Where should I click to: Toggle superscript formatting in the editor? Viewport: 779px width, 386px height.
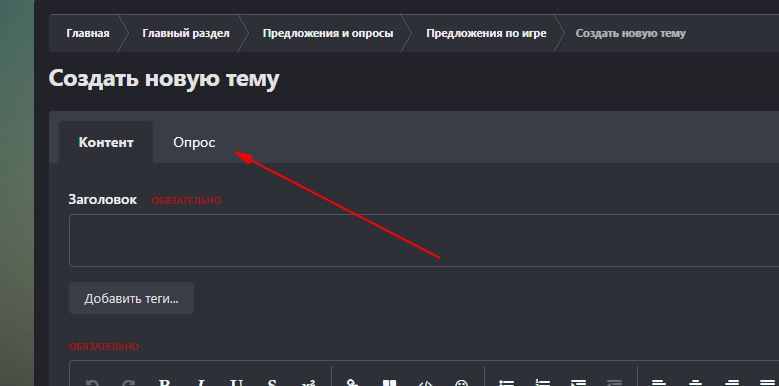pyautogui.click(x=308, y=382)
